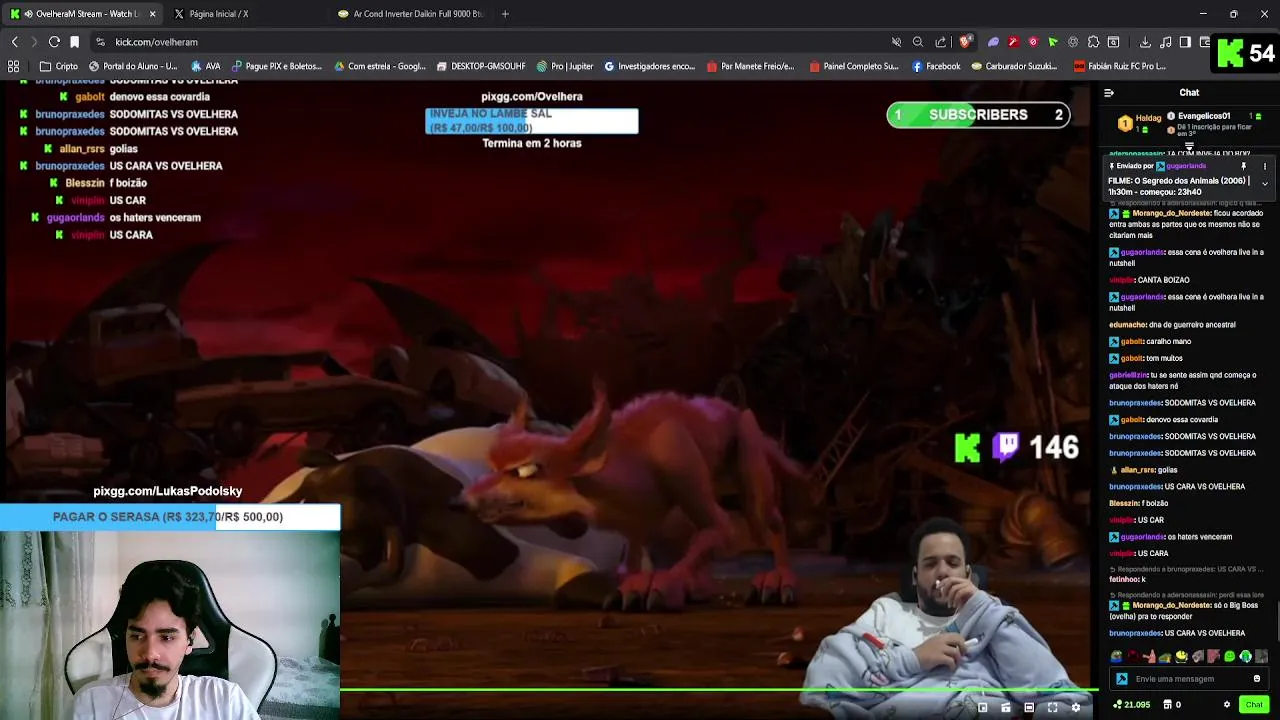
Task: Enter fullscreen video mode
Action: click(1052, 707)
